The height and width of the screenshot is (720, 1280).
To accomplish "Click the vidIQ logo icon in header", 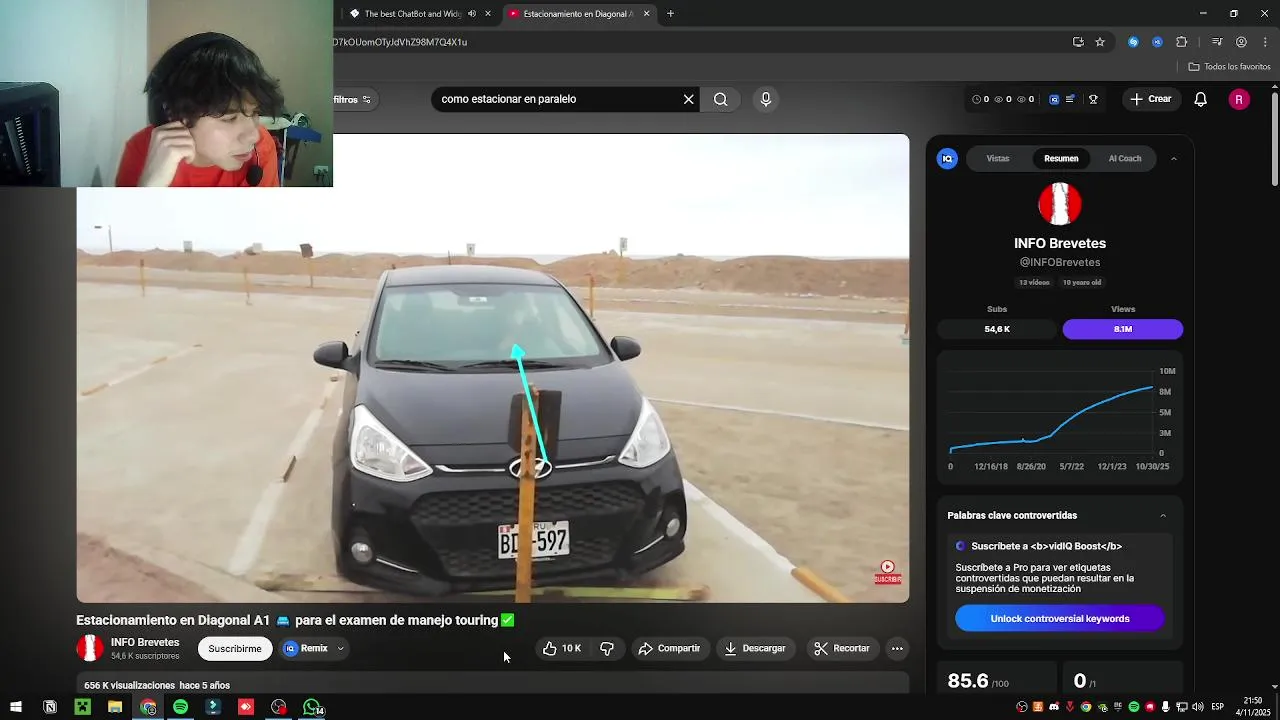I will (1054, 99).
